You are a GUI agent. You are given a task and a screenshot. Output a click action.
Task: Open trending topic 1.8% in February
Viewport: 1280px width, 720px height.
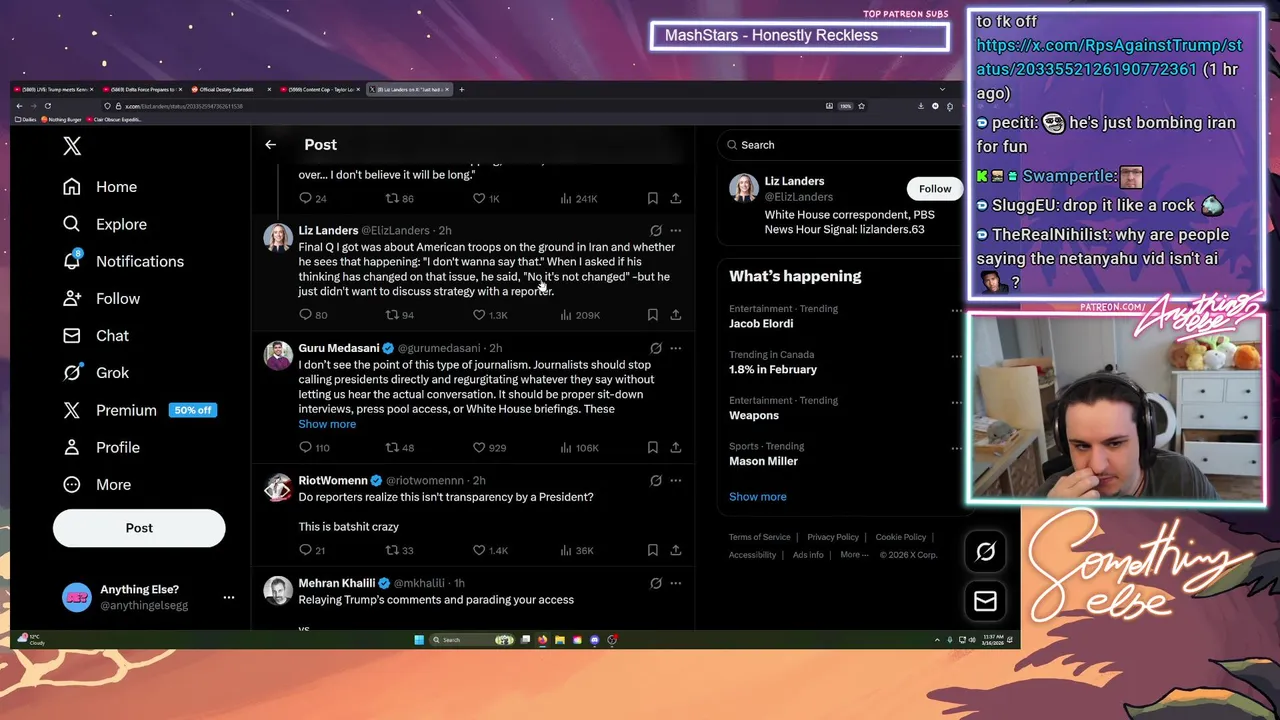pyautogui.click(x=773, y=370)
